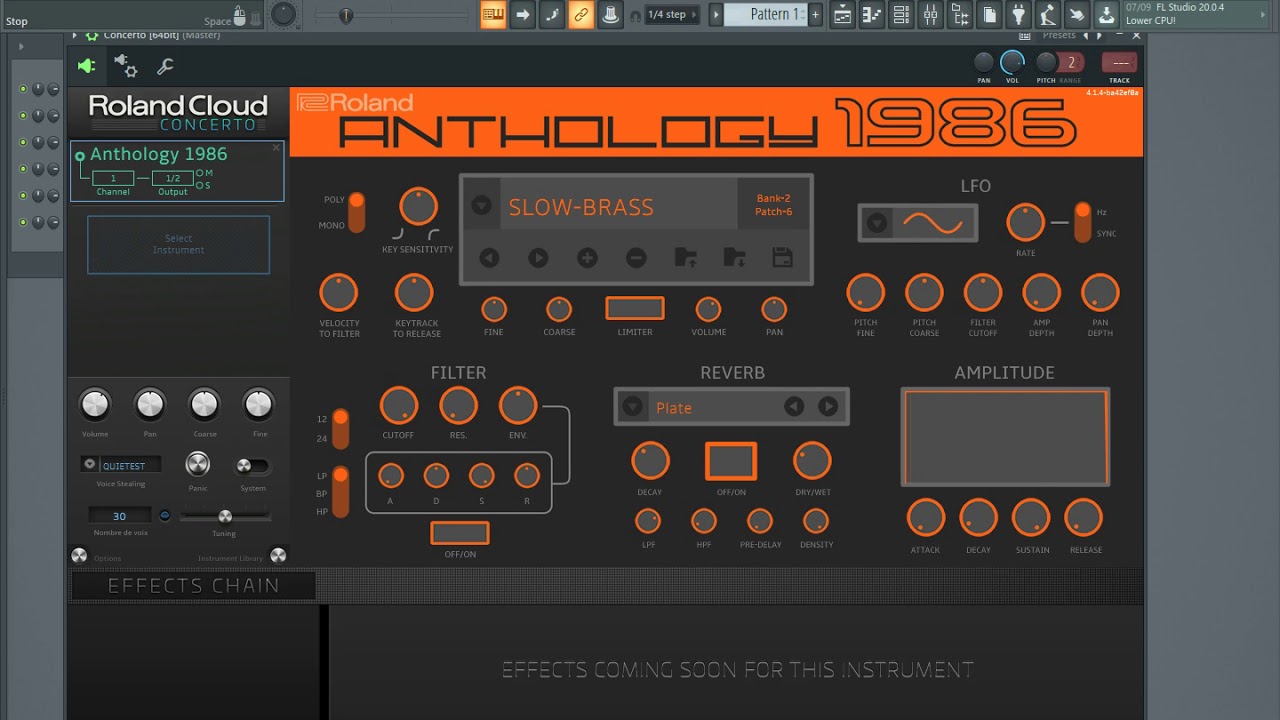The height and width of the screenshot is (720, 1280).
Task: Click the Nombre de voix value 30
Action: [x=119, y=516]
